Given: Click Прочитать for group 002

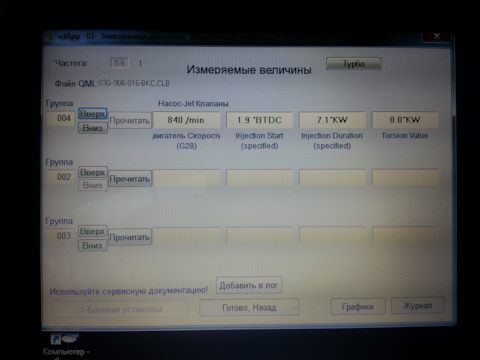Looking at the screenshot, I should (x=130, y=179).
